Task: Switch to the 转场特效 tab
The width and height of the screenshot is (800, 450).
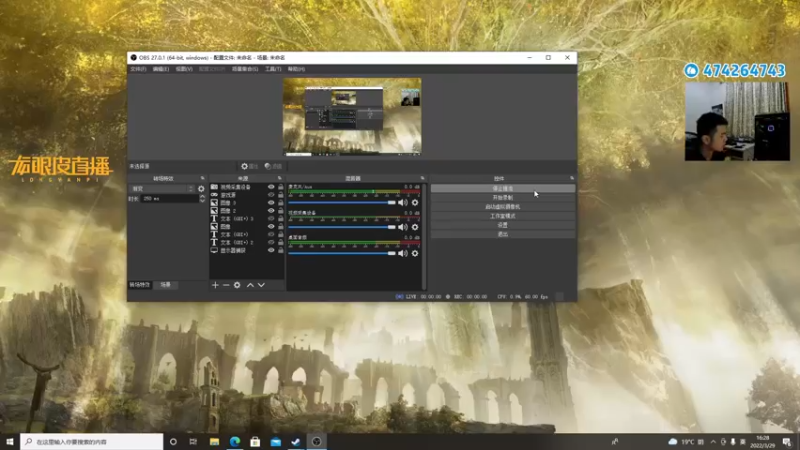Action: tap(140, 285)
